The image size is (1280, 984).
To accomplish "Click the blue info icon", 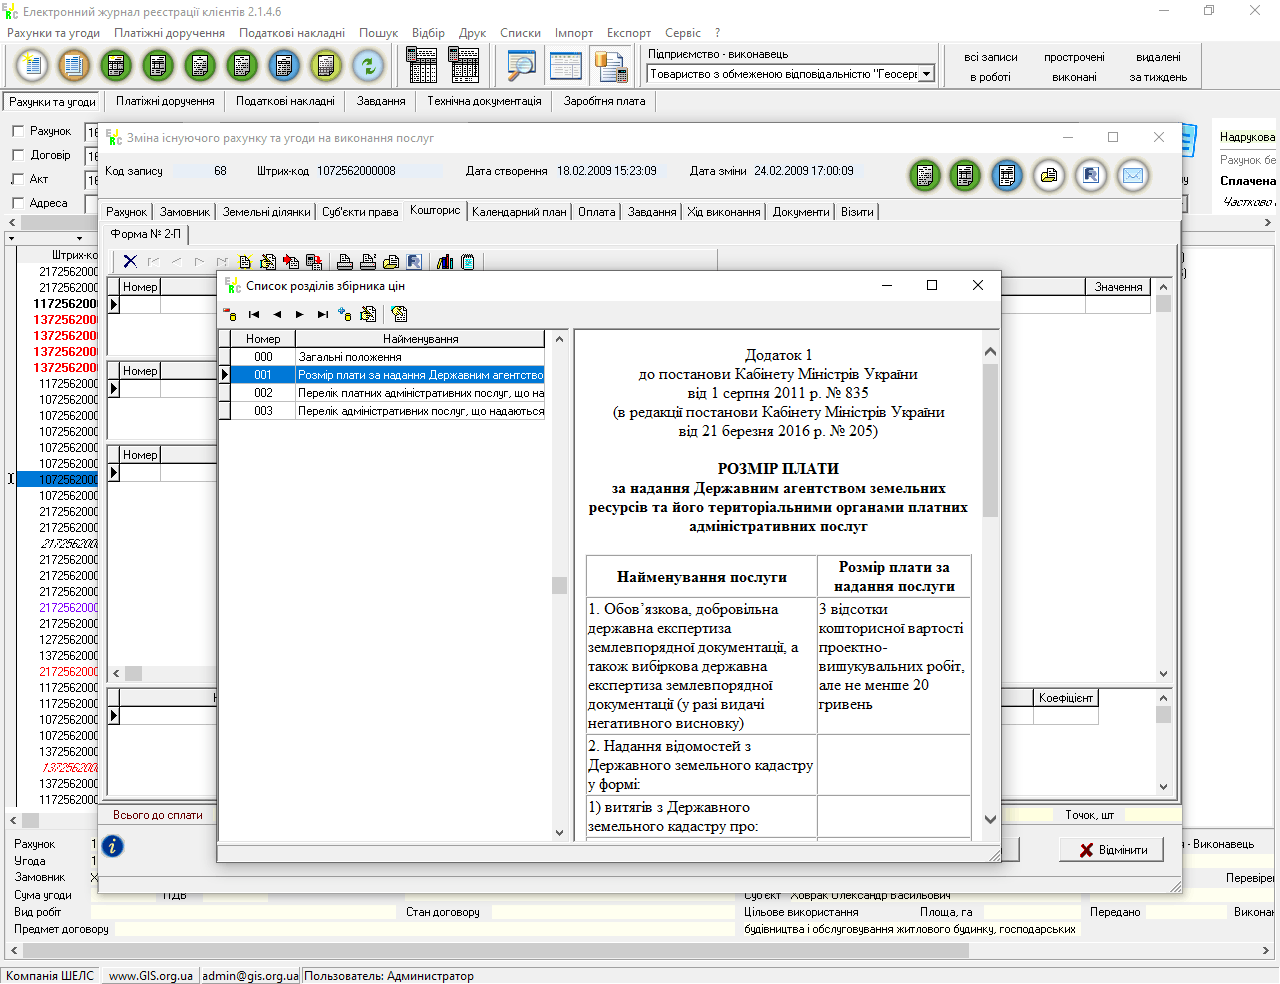I will pos(113,846).
